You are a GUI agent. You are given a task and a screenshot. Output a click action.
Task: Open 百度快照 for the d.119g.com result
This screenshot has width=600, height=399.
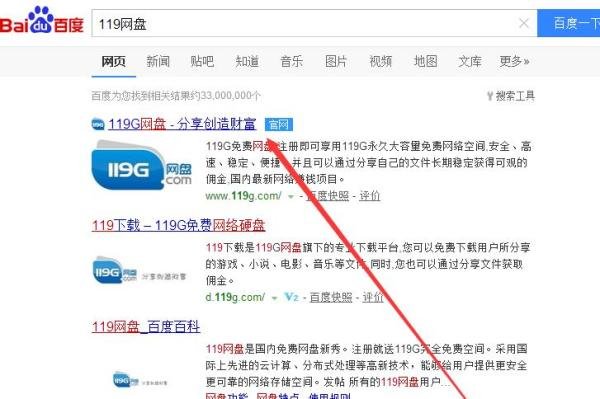(x=331, y=297)
